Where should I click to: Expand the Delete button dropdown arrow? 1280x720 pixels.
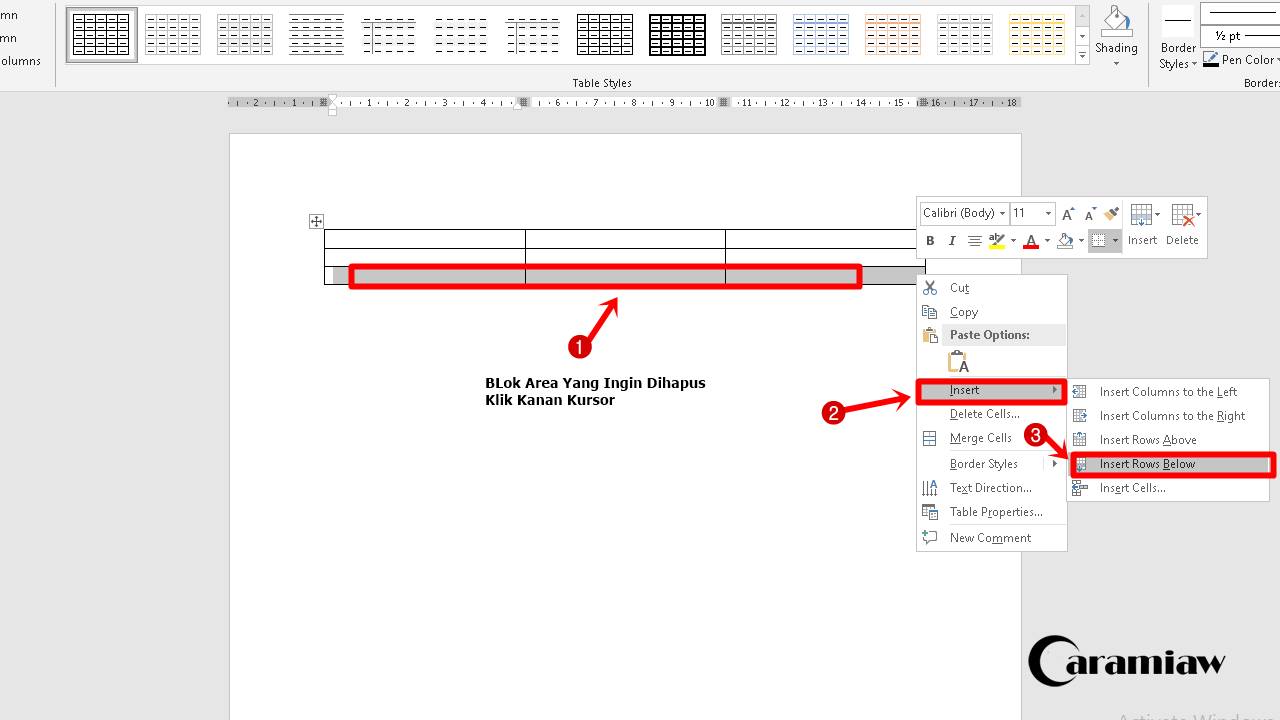[x=1198, y=215]
